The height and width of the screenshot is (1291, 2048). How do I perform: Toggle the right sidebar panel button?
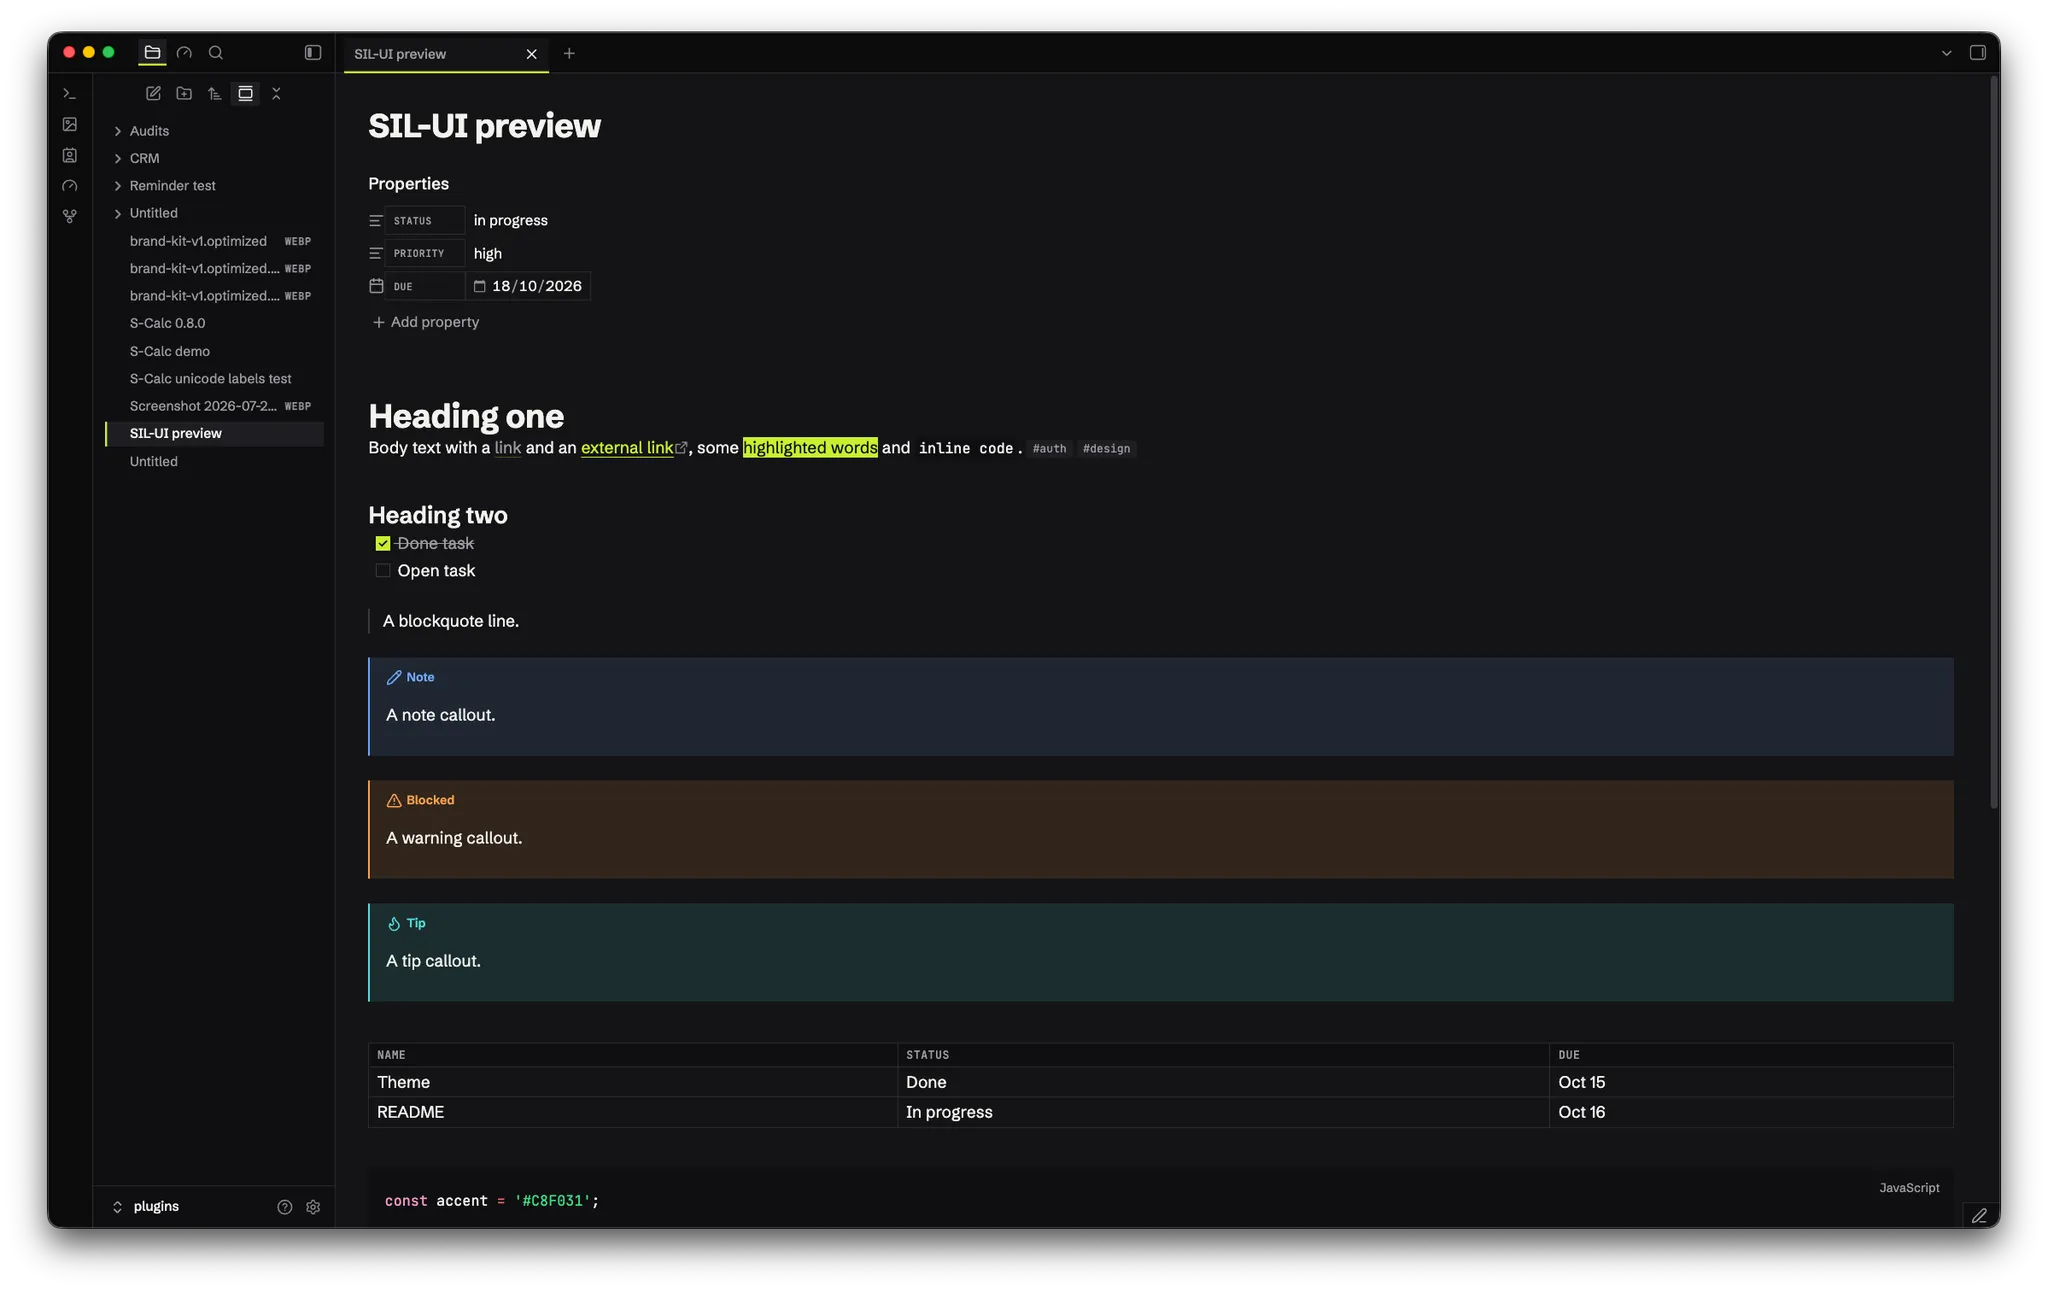point(1977,53)
